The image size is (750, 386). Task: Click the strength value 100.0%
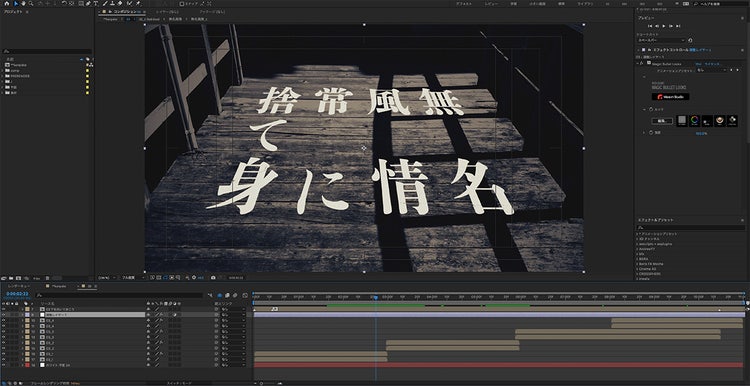click(x=701, y=133)
